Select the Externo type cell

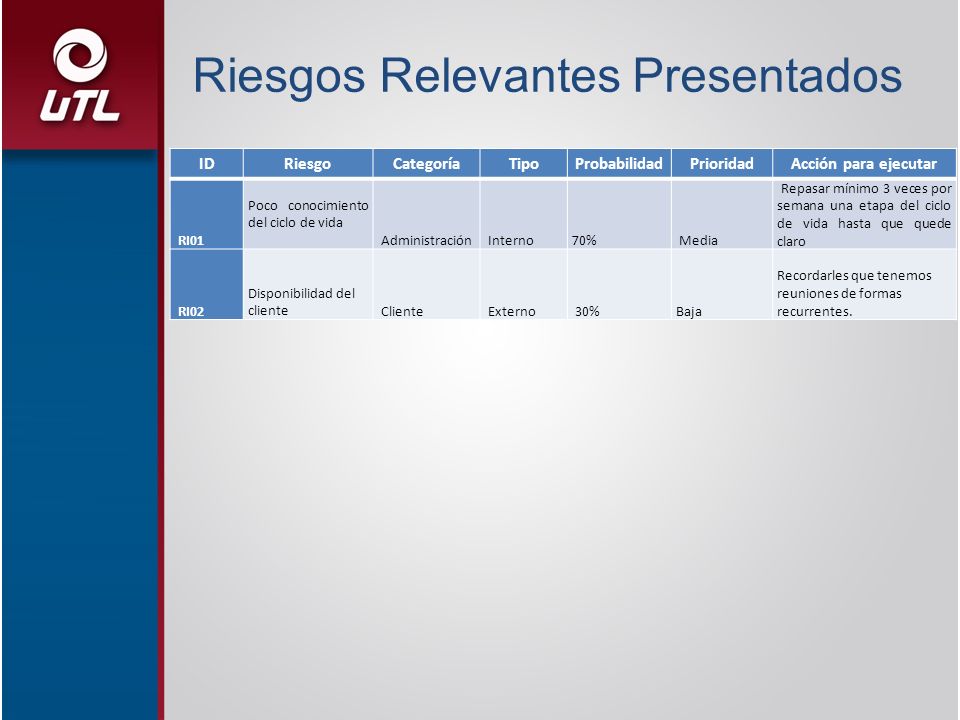[x=523, y=284]
